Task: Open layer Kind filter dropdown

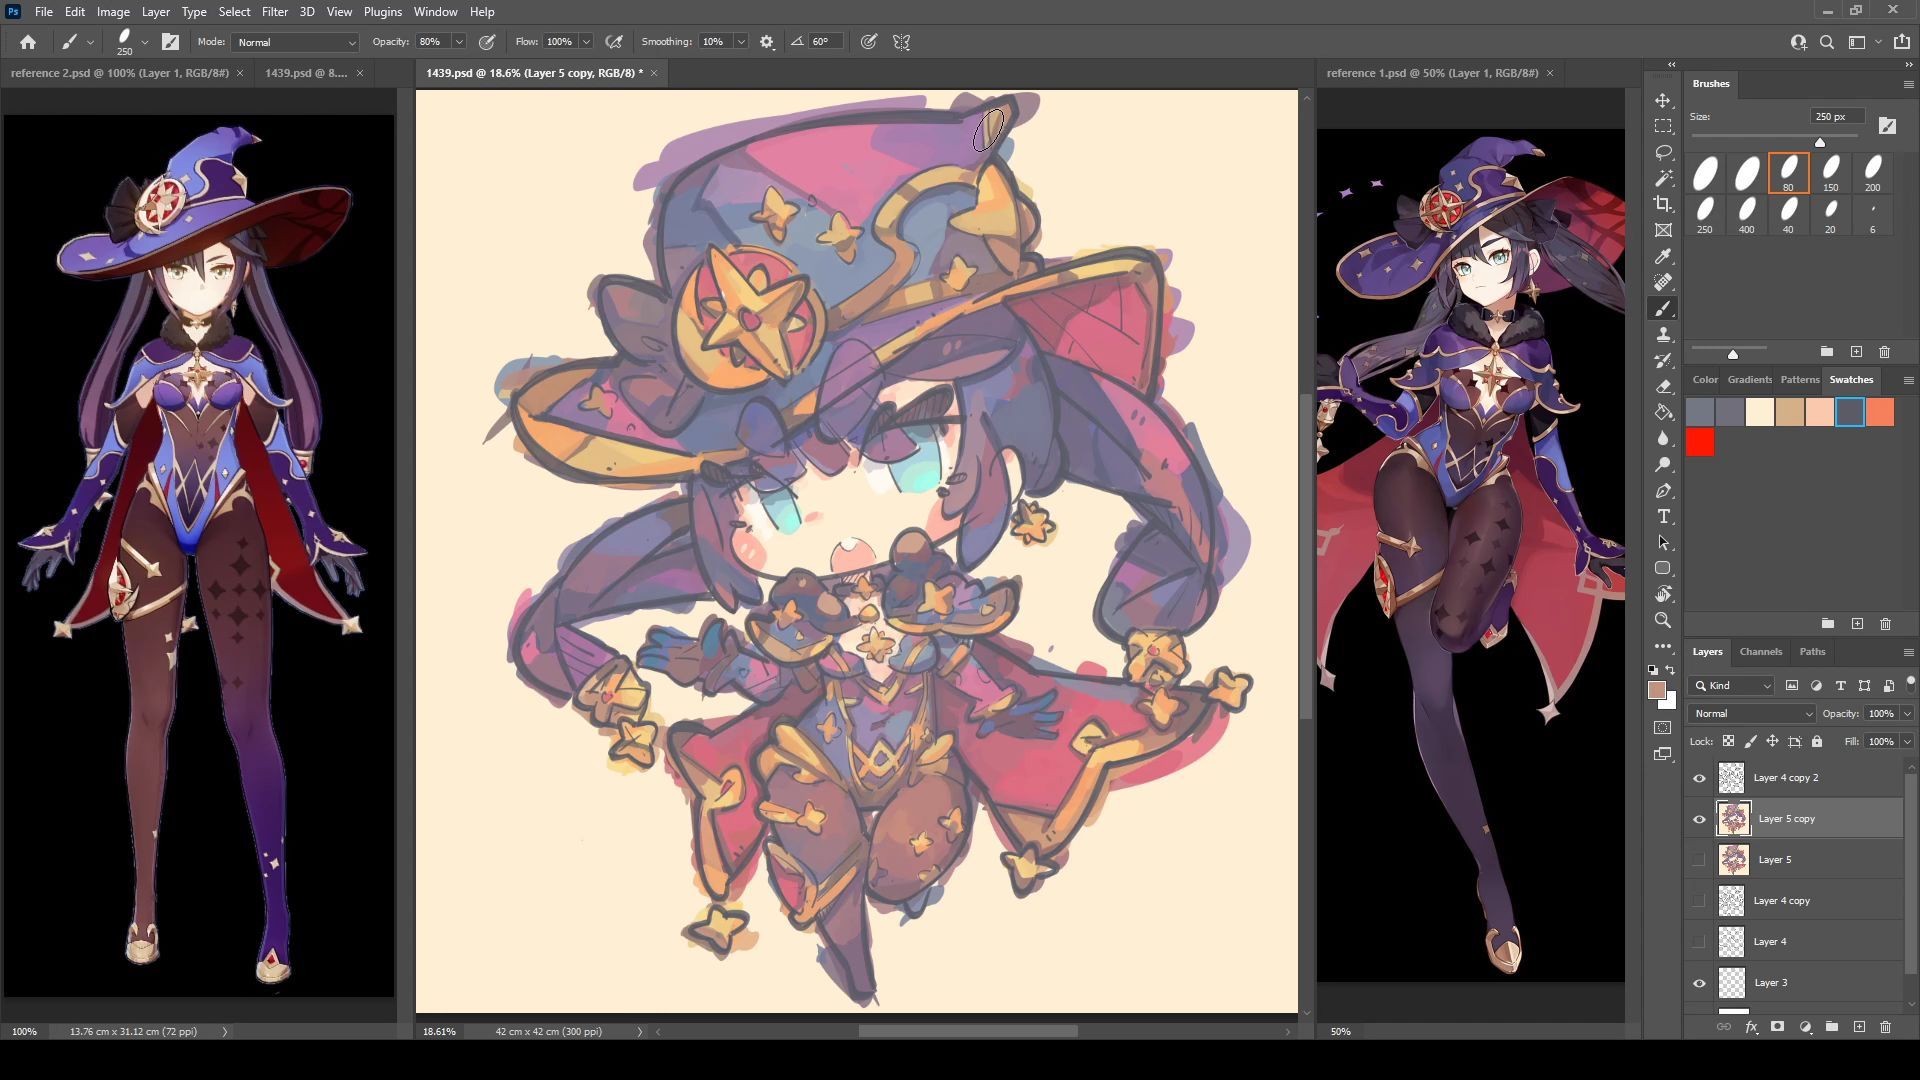Action: [1731, 686]
